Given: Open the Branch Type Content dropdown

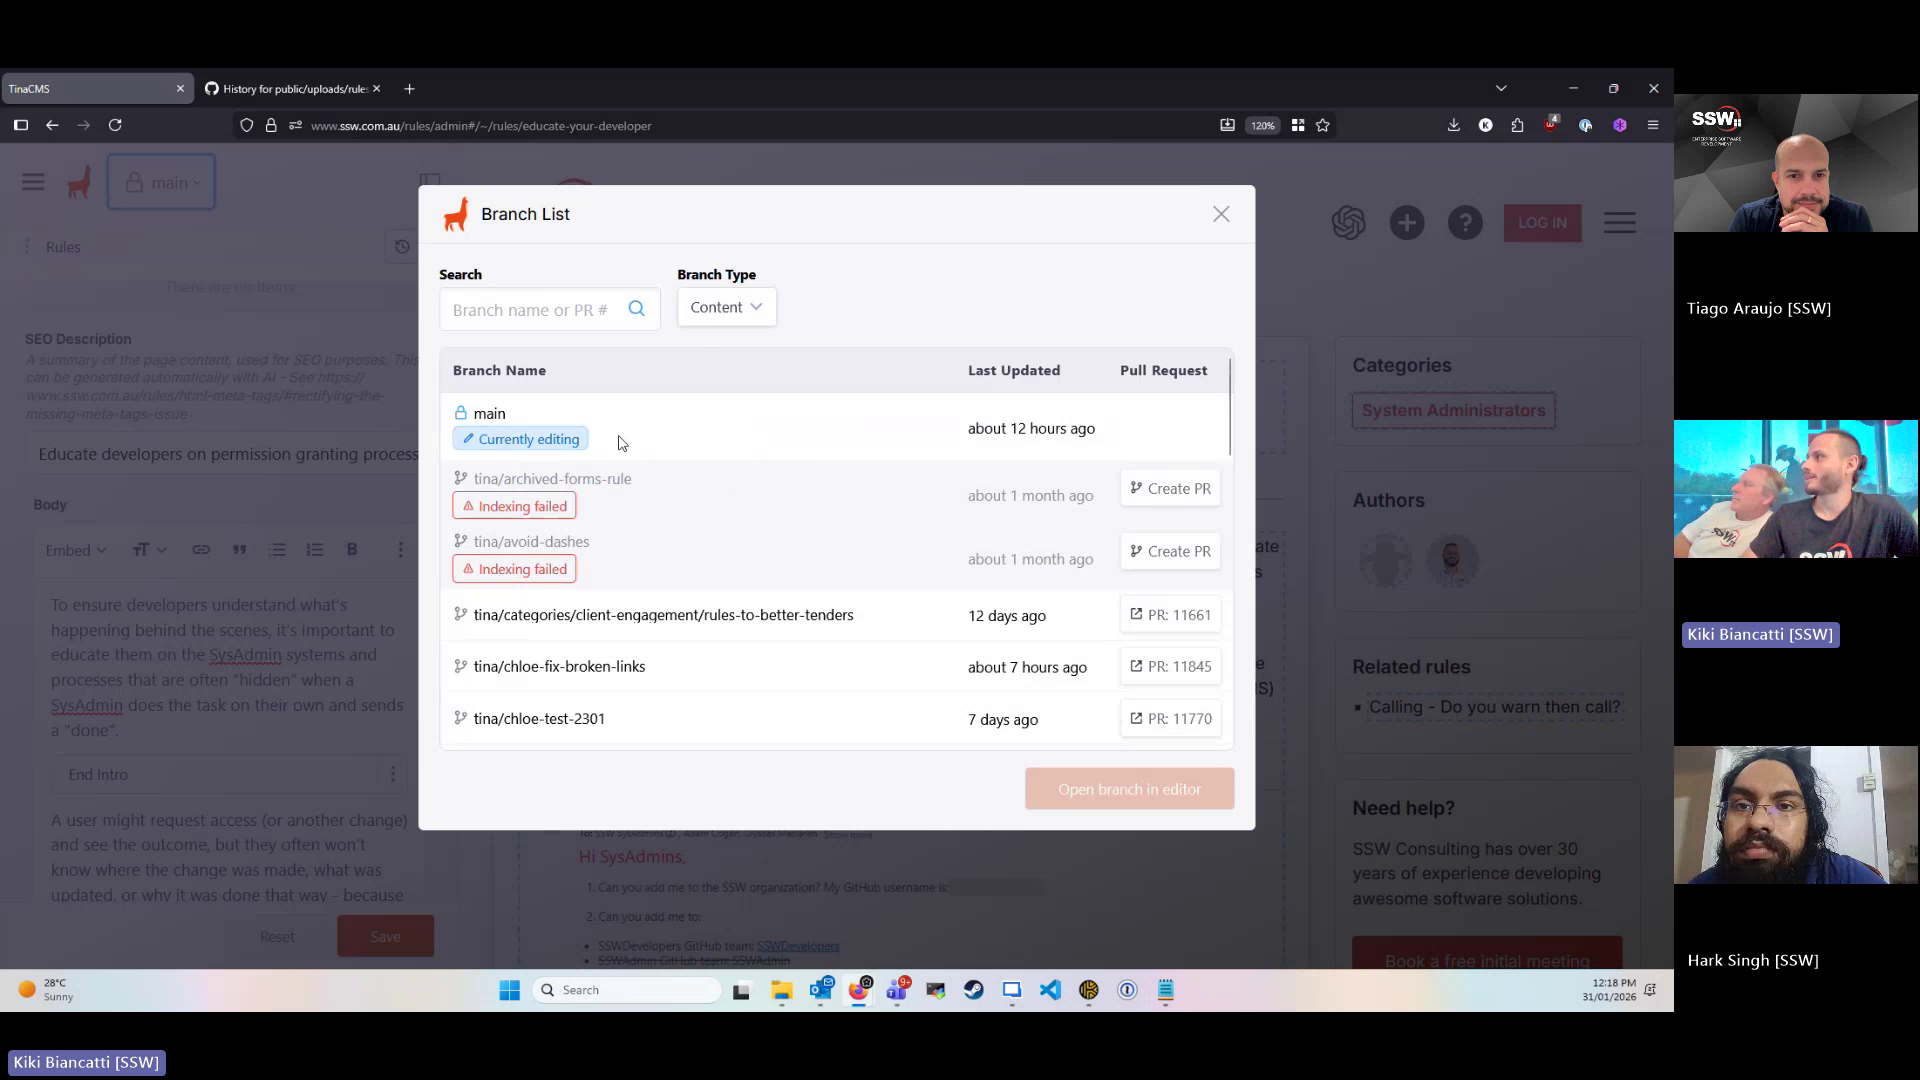Looking at the screenshot, I should click(x=726, y=307).
